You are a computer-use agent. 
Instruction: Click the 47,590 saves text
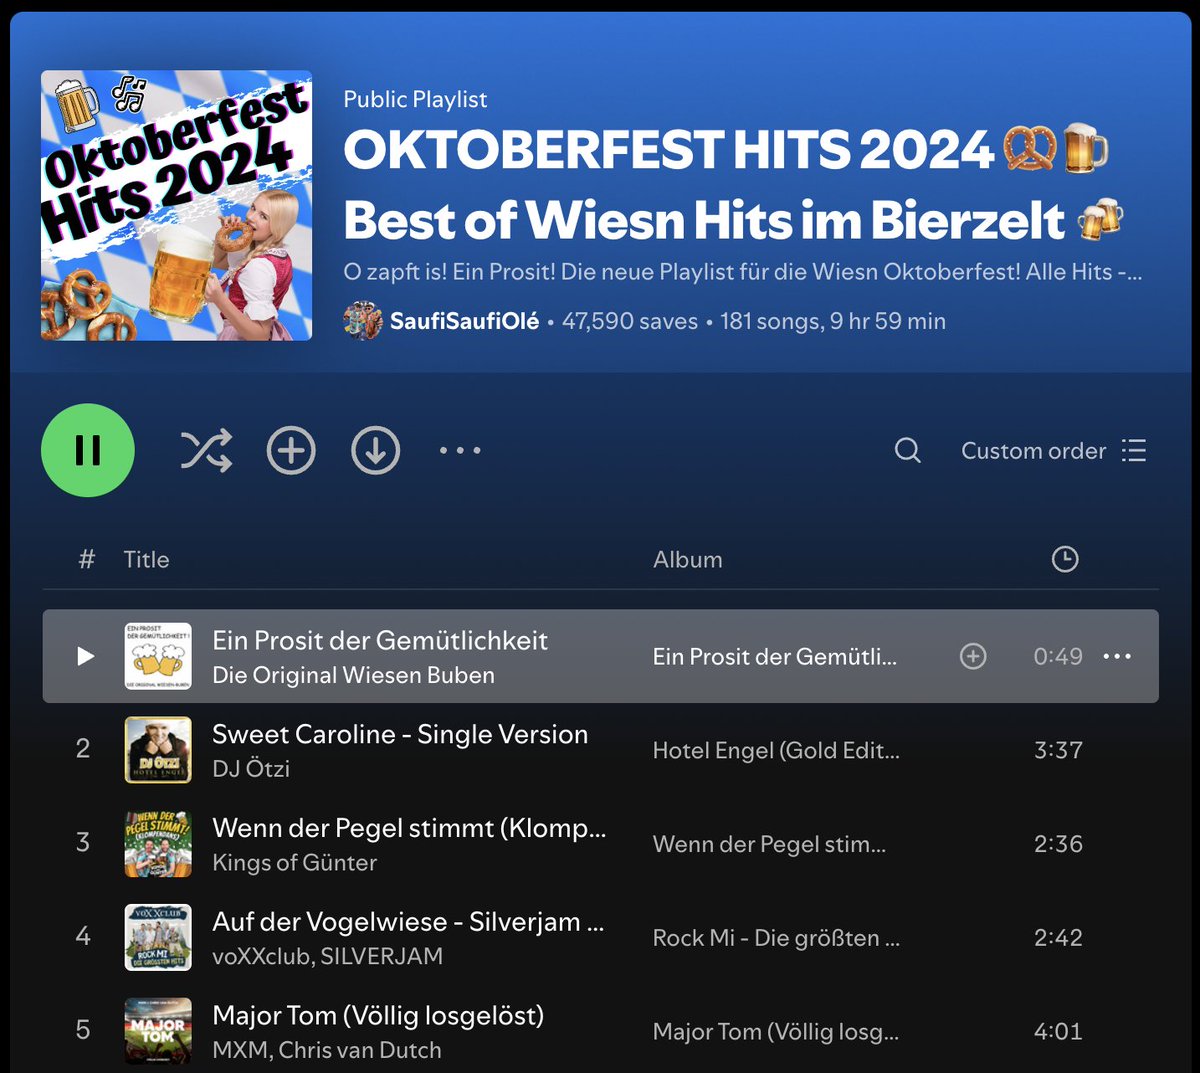coord(630,321)
